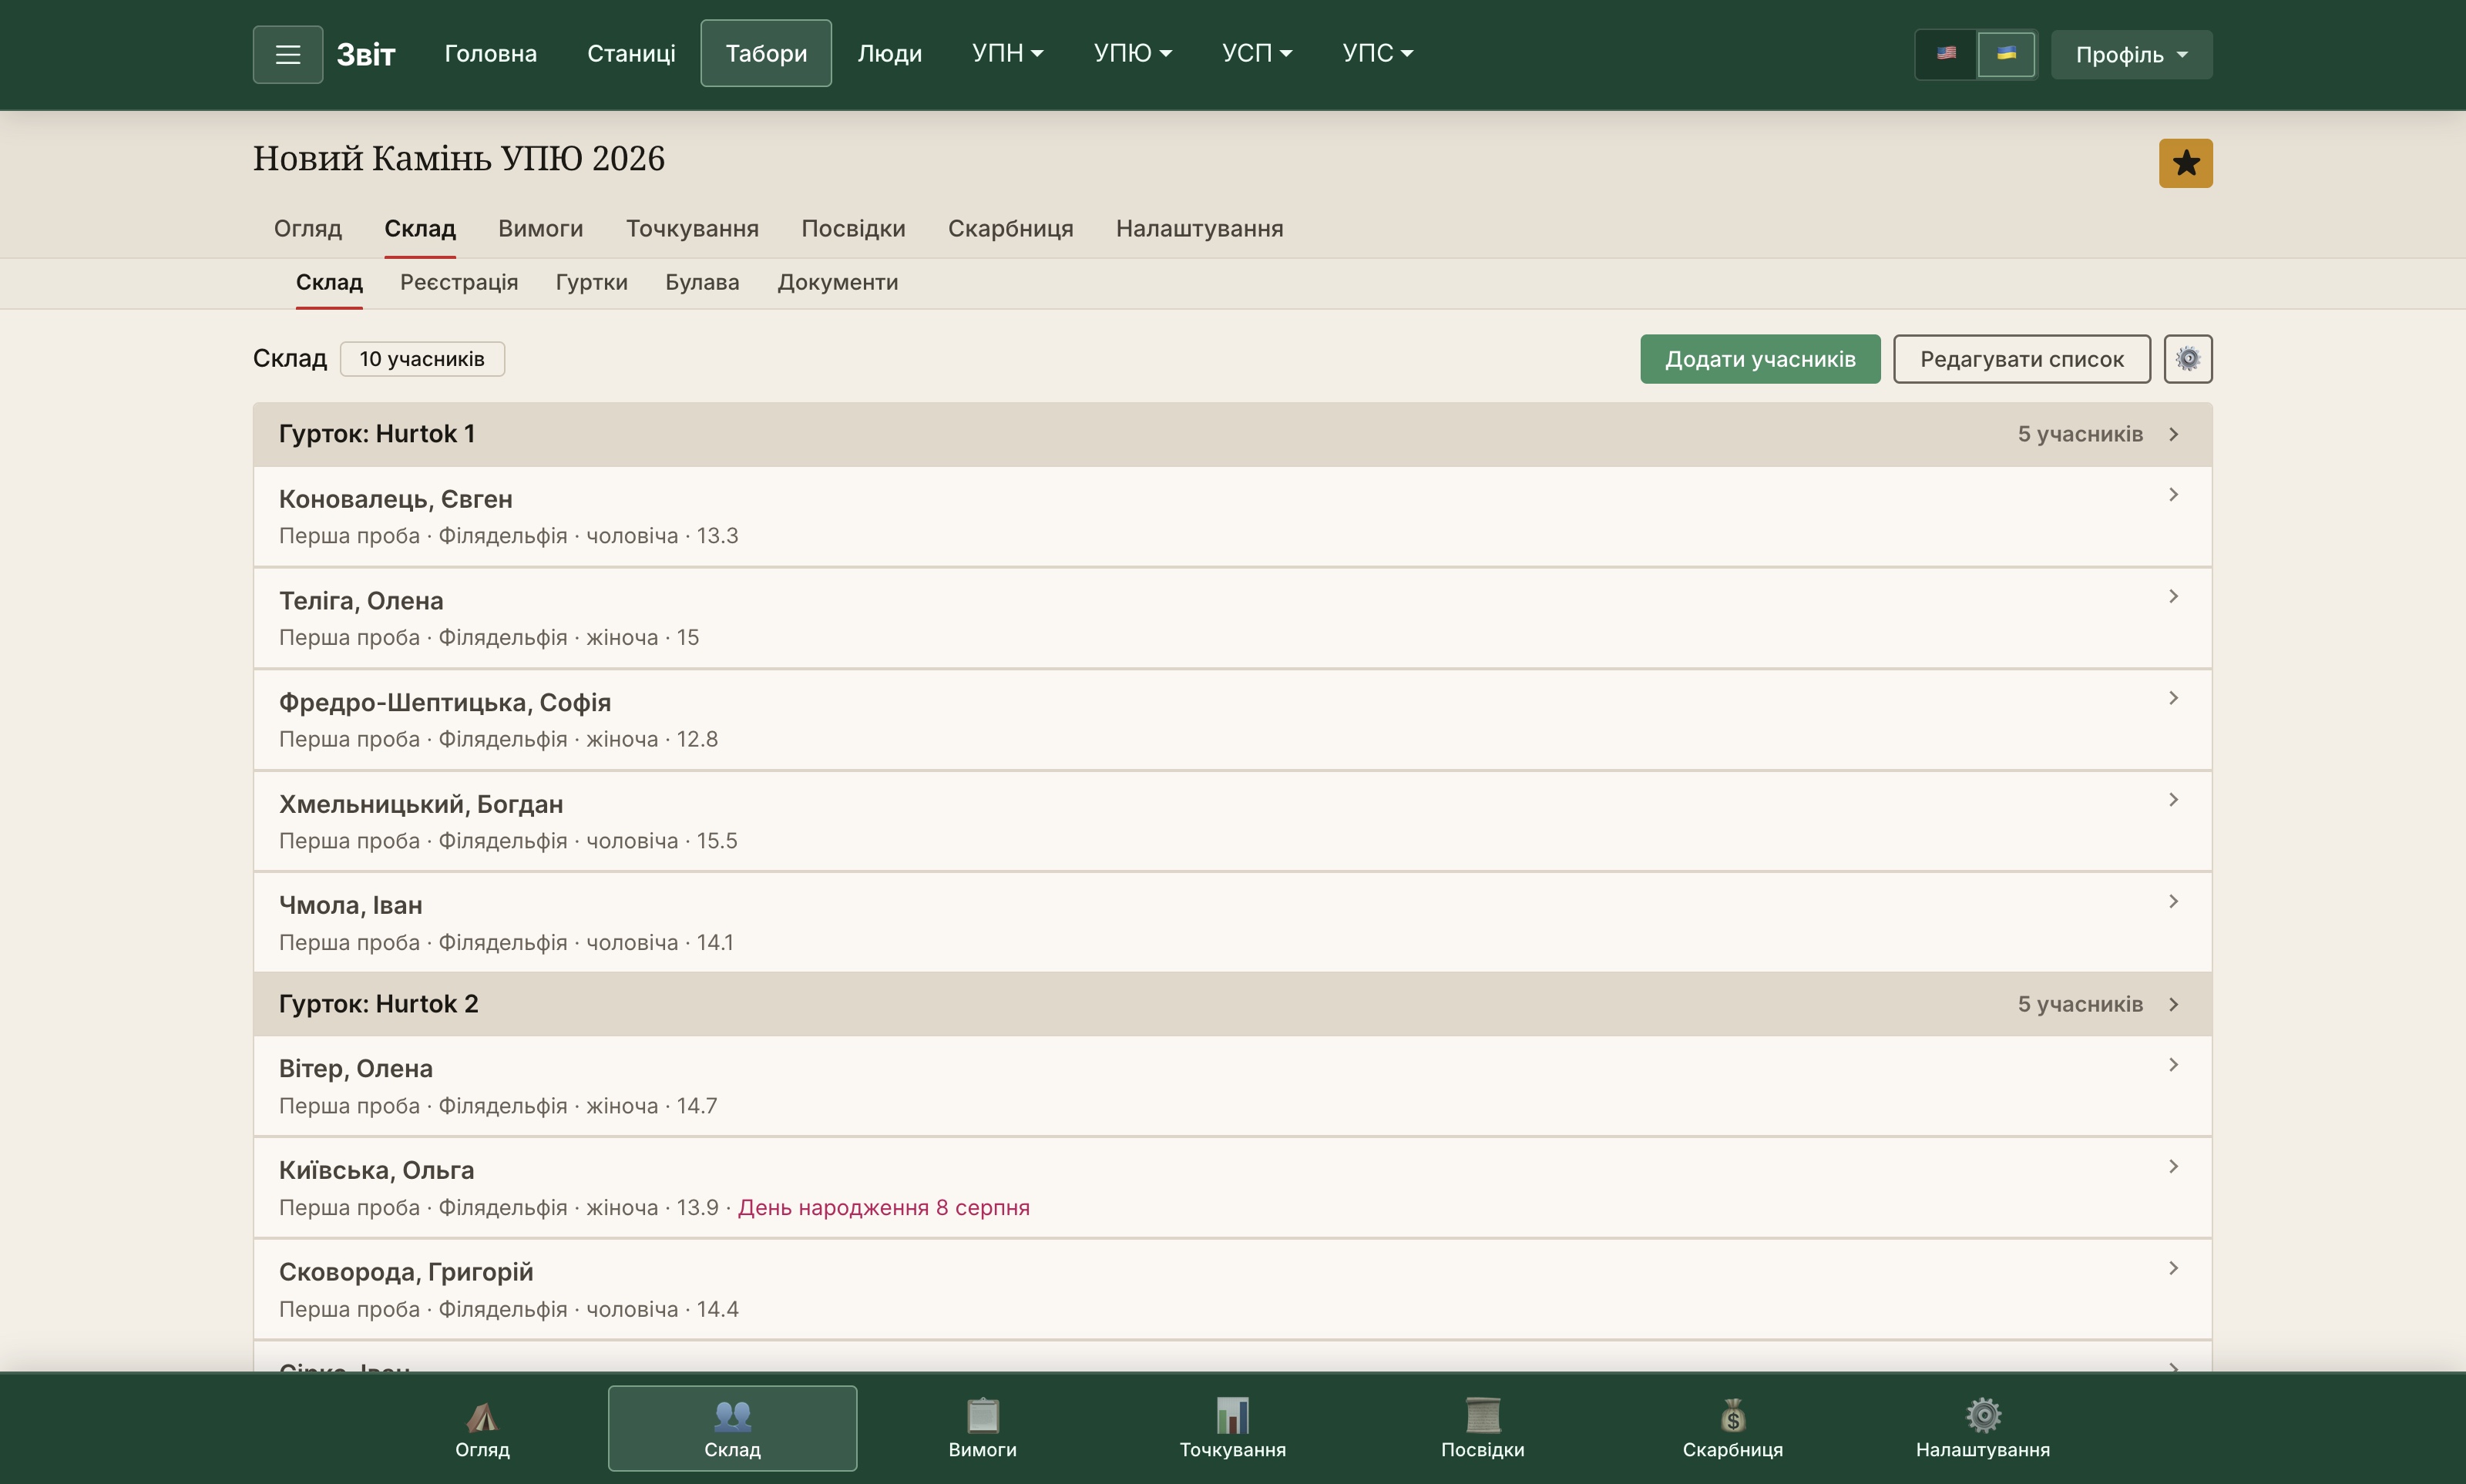The width and height of the screenshot is (2466, 1484).
Task: Expand the УПС dropdown menu
Action: coord(1377,53)
